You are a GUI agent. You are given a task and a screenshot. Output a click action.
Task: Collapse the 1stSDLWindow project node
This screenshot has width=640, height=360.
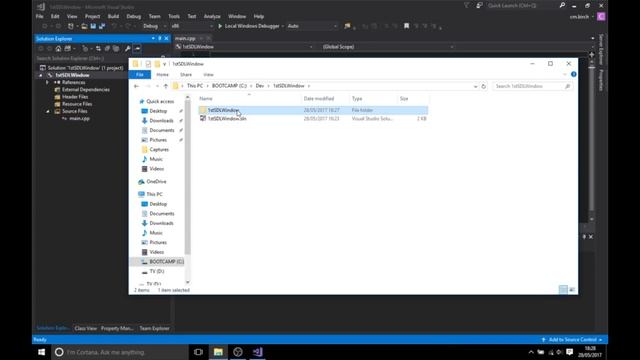click(40, 76)
